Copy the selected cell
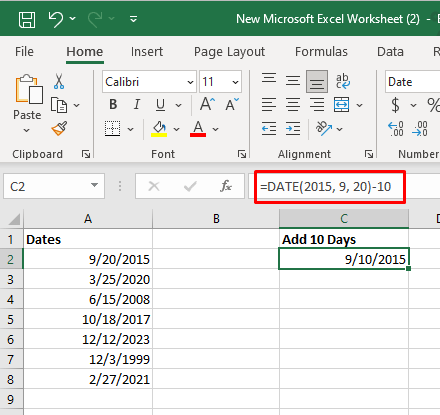Screen dimensions: 440x415 click(59, 105)
